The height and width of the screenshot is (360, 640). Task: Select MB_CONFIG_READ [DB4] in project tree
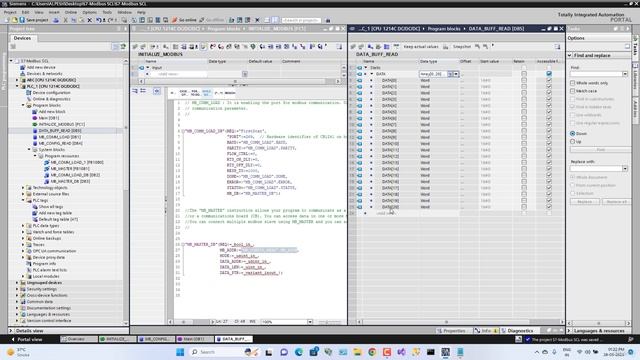point(60,143)
